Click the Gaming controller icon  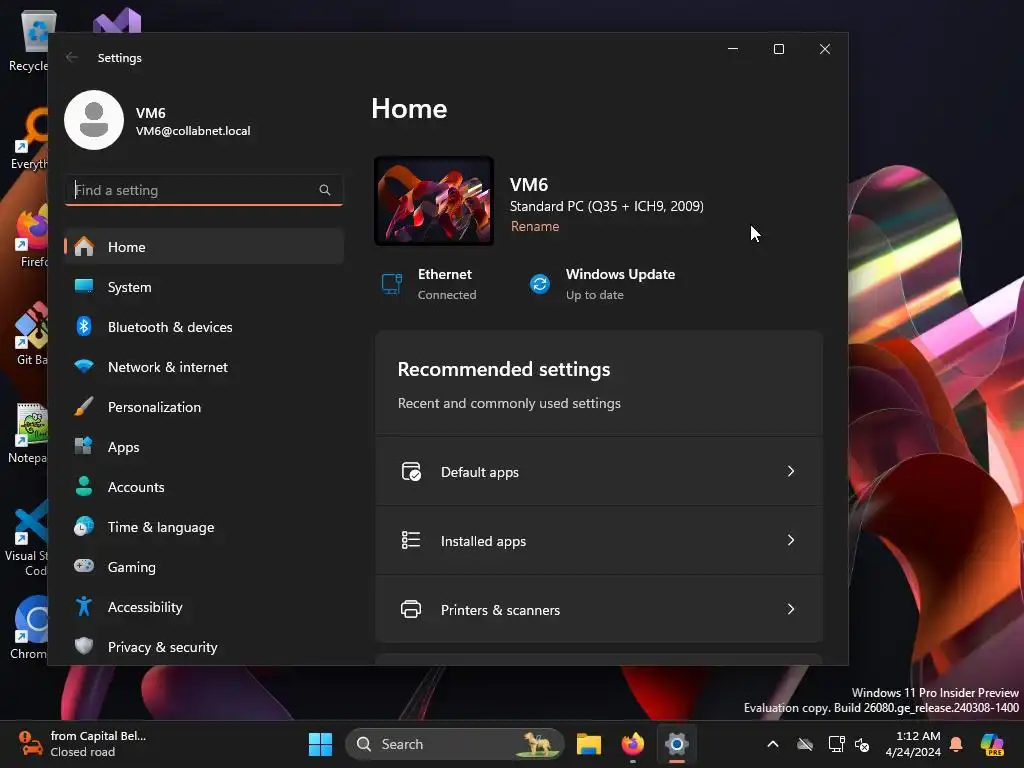[84, 566]
